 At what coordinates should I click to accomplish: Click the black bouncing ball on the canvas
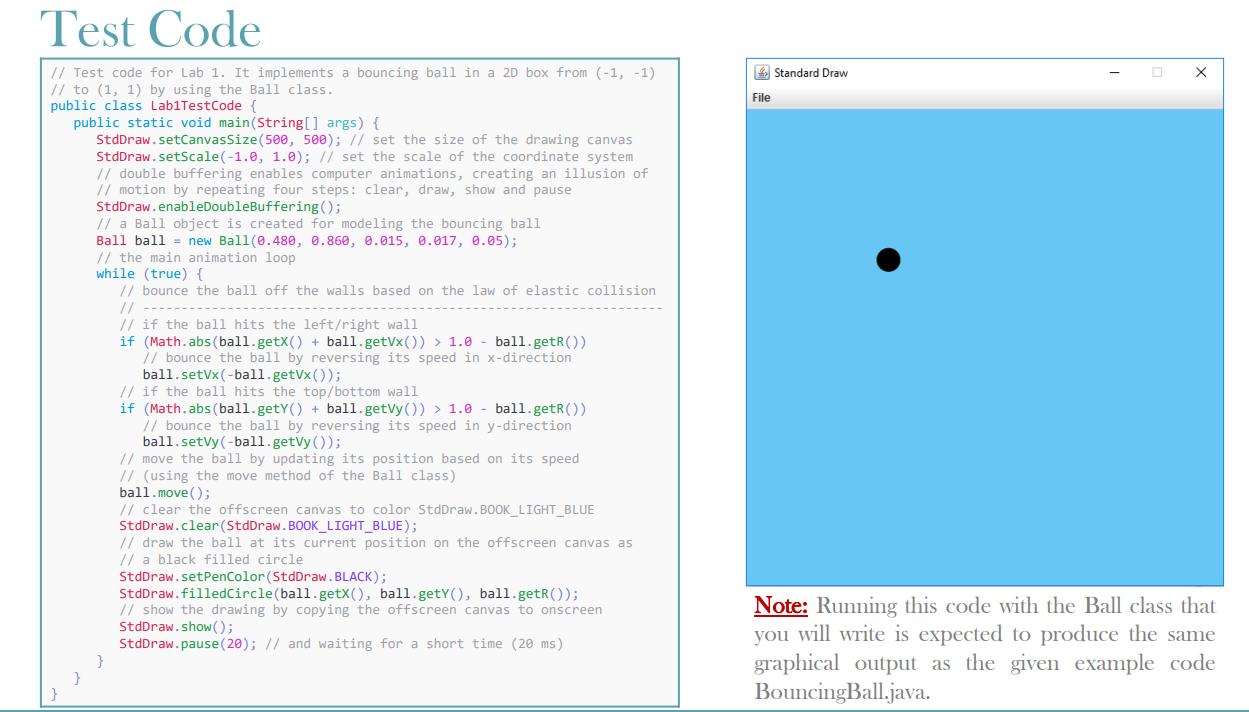(x=888, y=259)
